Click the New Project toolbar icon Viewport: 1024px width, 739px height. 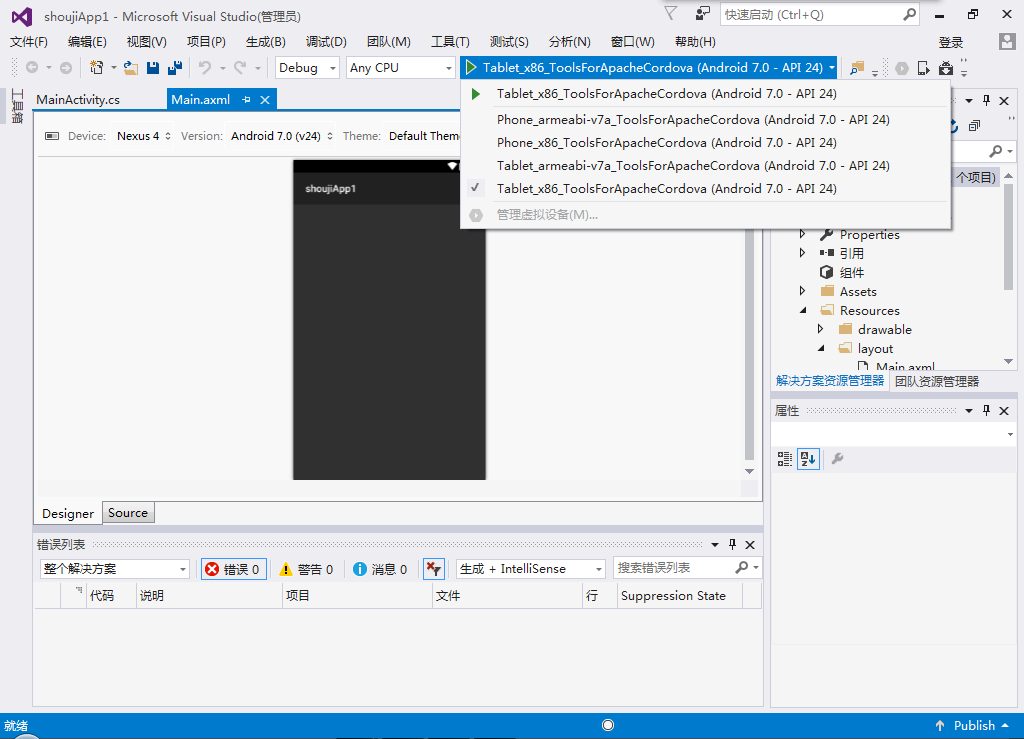97,67
